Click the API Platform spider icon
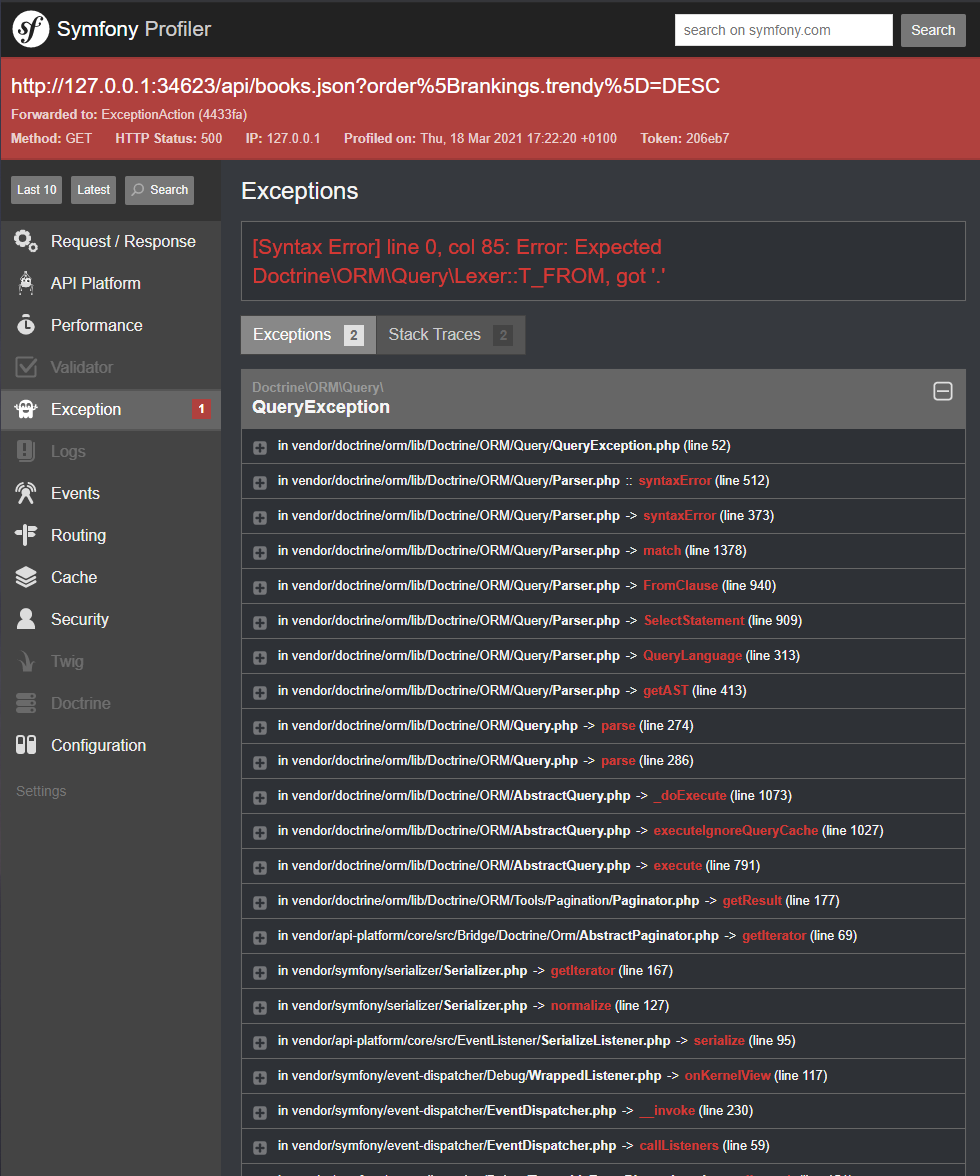 point(25,284)
